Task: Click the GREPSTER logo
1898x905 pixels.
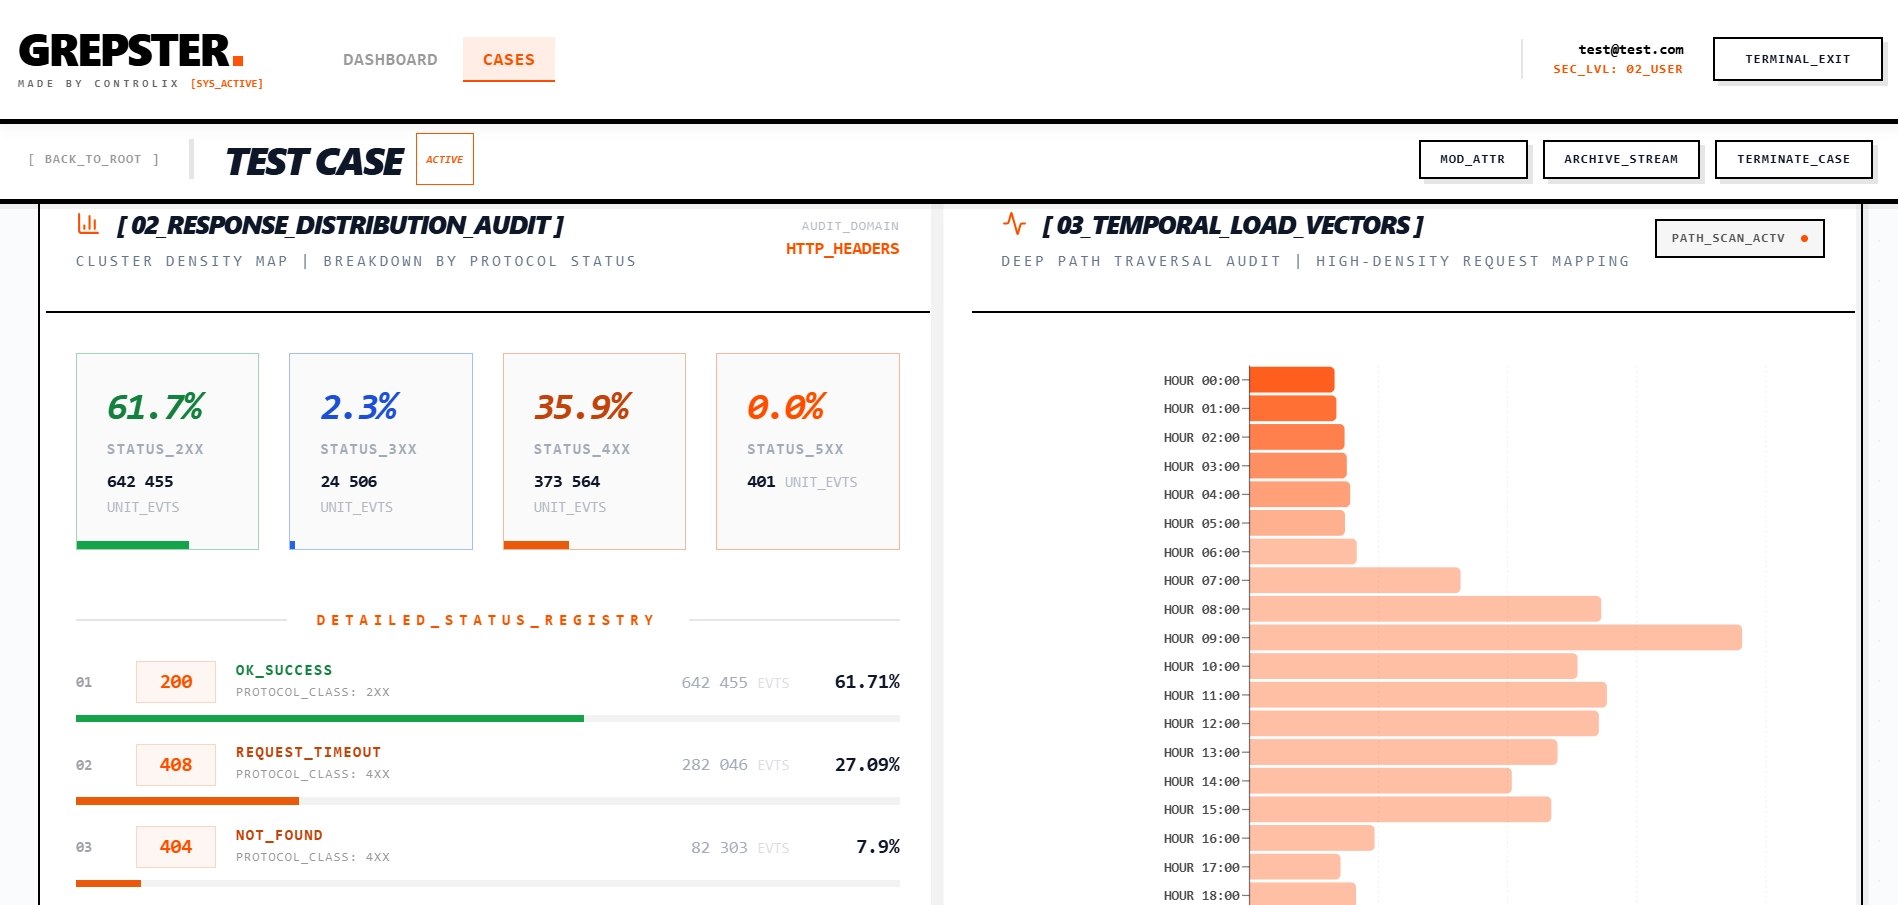Action: pyautogui.click(x=131, y=51)
